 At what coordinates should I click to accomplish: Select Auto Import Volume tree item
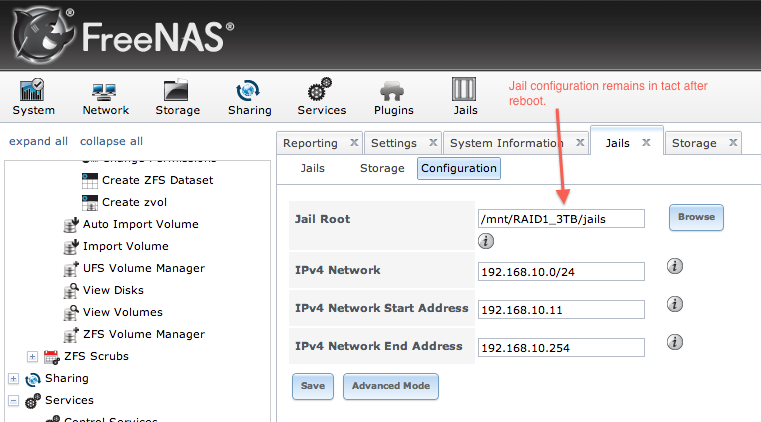point(141,225)
